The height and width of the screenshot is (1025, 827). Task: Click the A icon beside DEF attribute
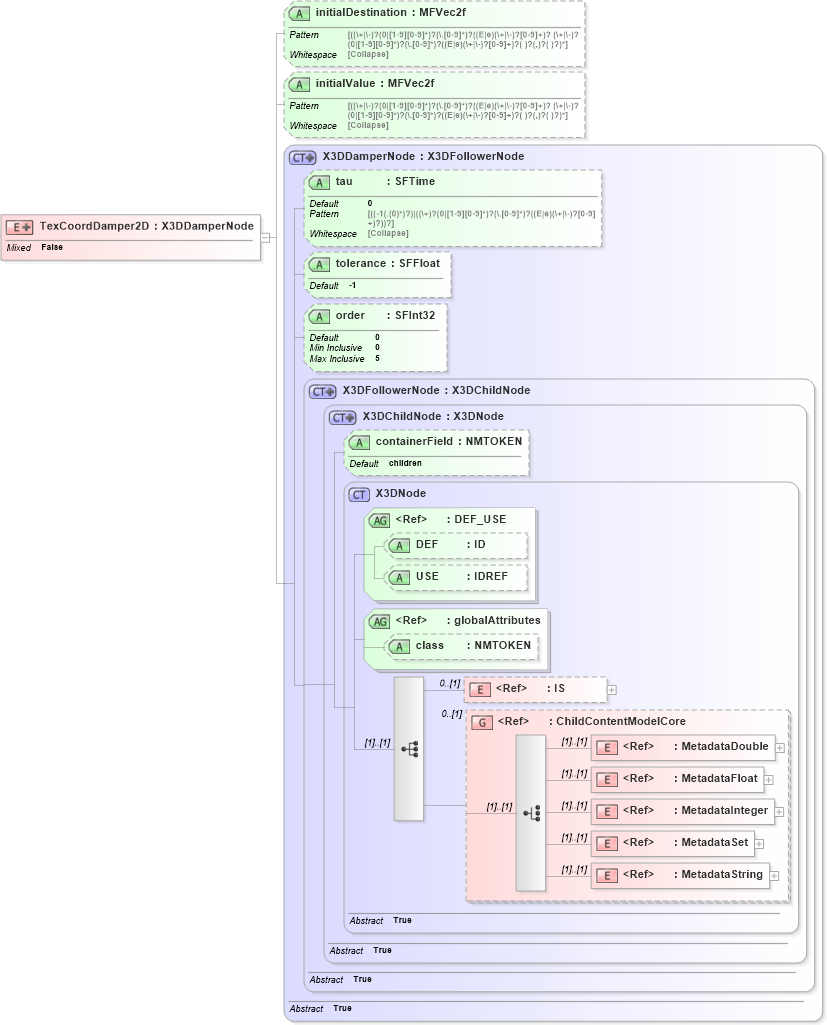point(399,545)
